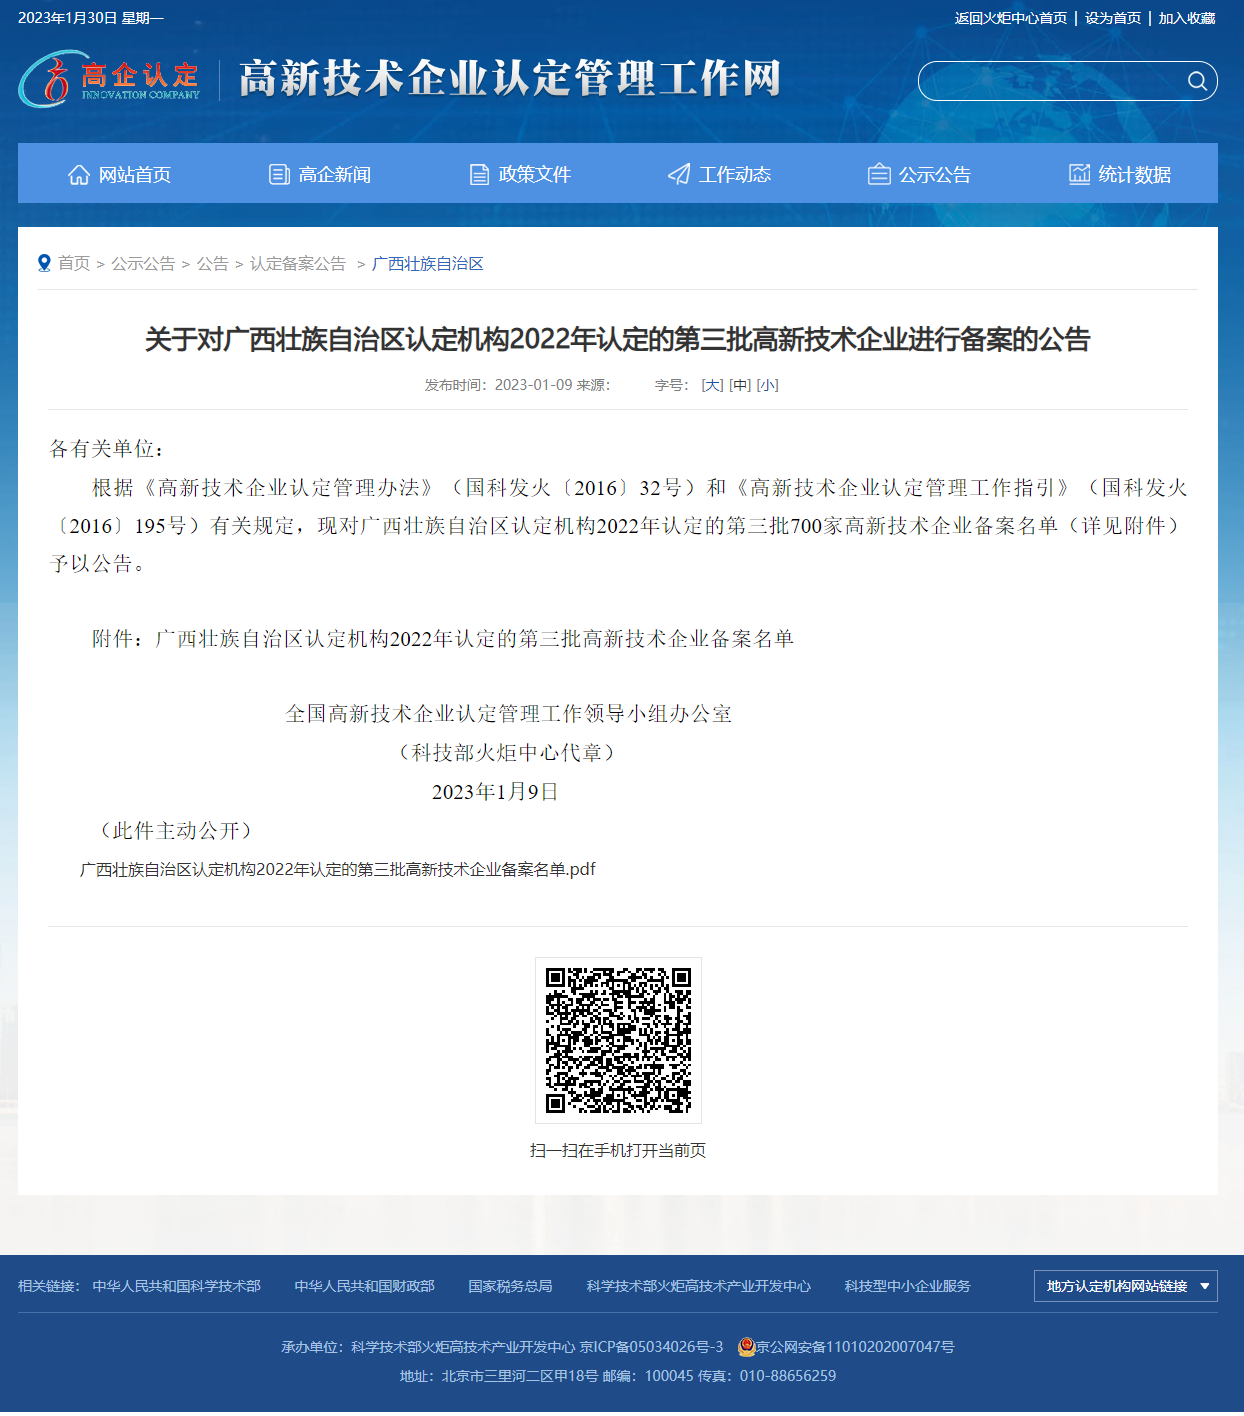Click the chart icon beside 统计数据
The width and height of the screenshot is (1244, 1416).
1079,174
